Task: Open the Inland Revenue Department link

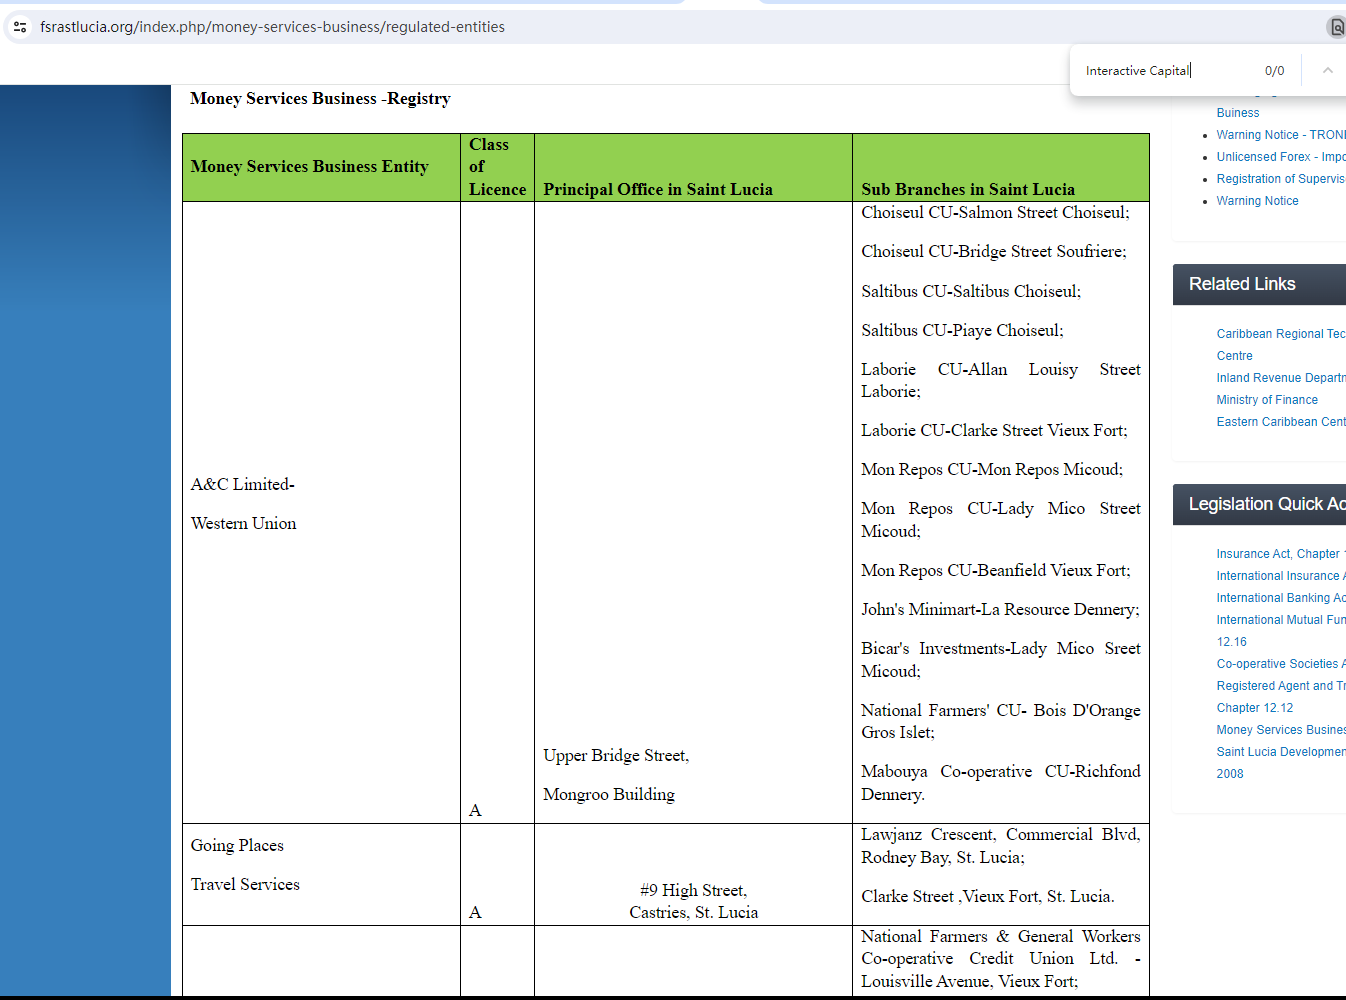Action: pos(1281,378)
